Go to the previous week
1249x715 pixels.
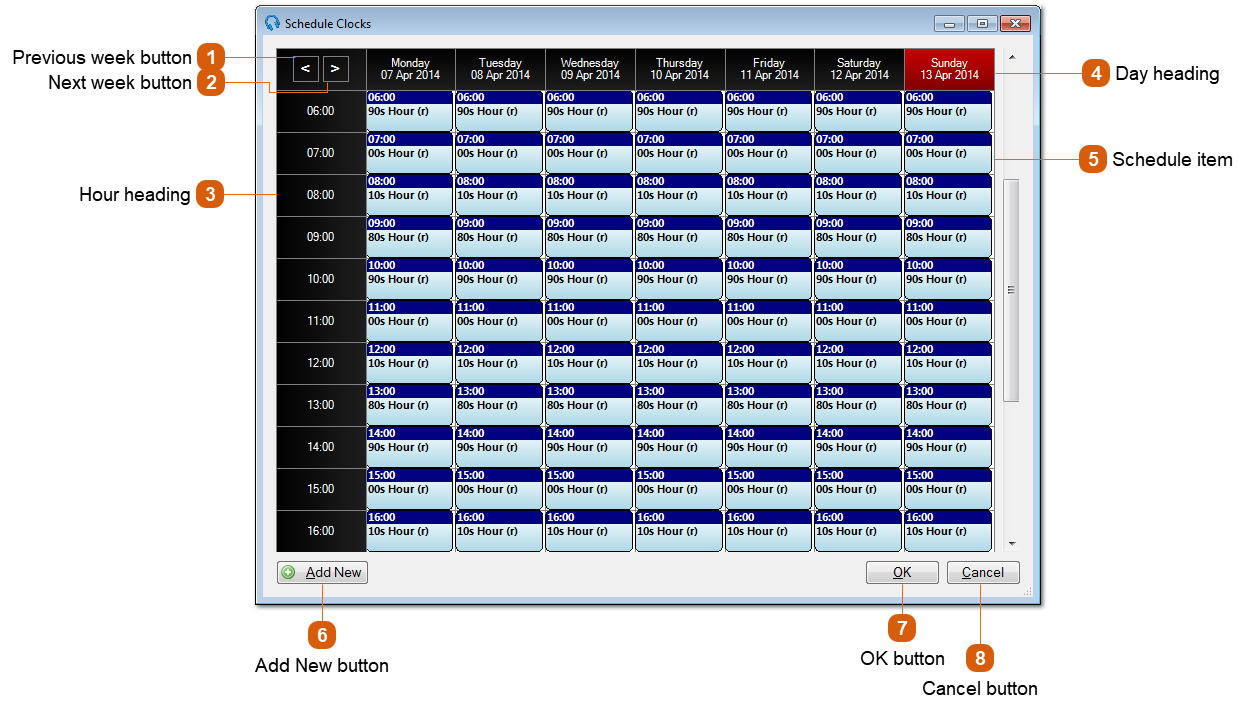pyautogui.click(x=305, y=68)
